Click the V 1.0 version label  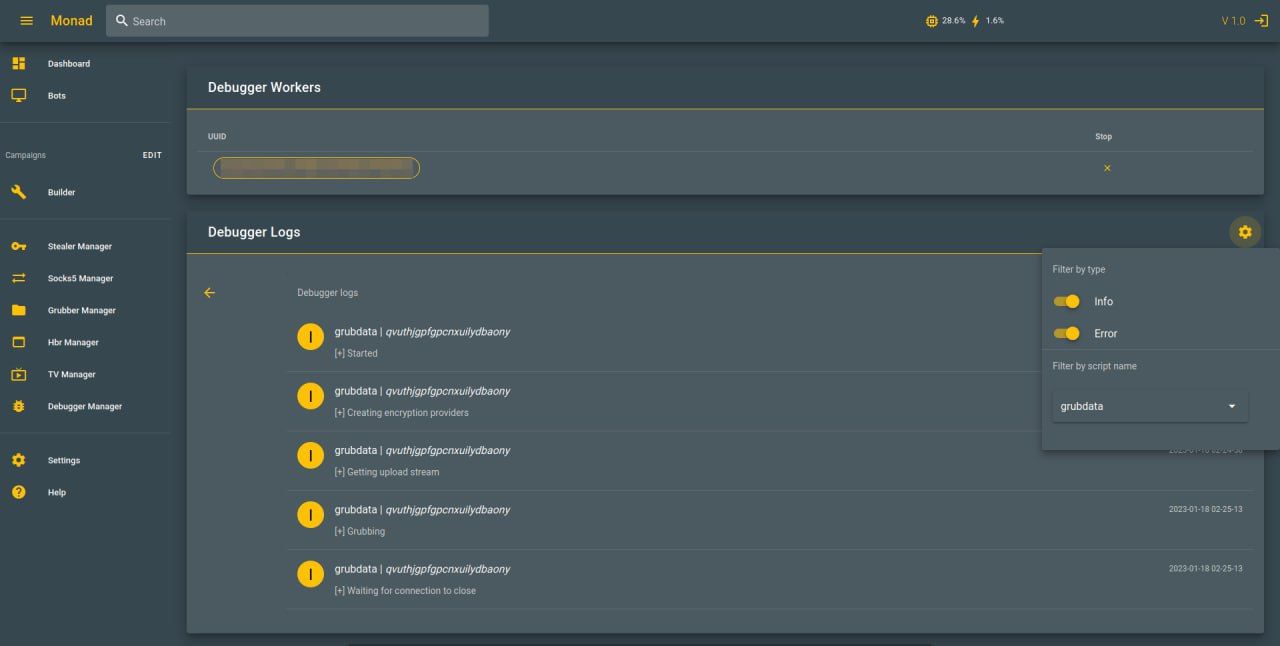1233,21
